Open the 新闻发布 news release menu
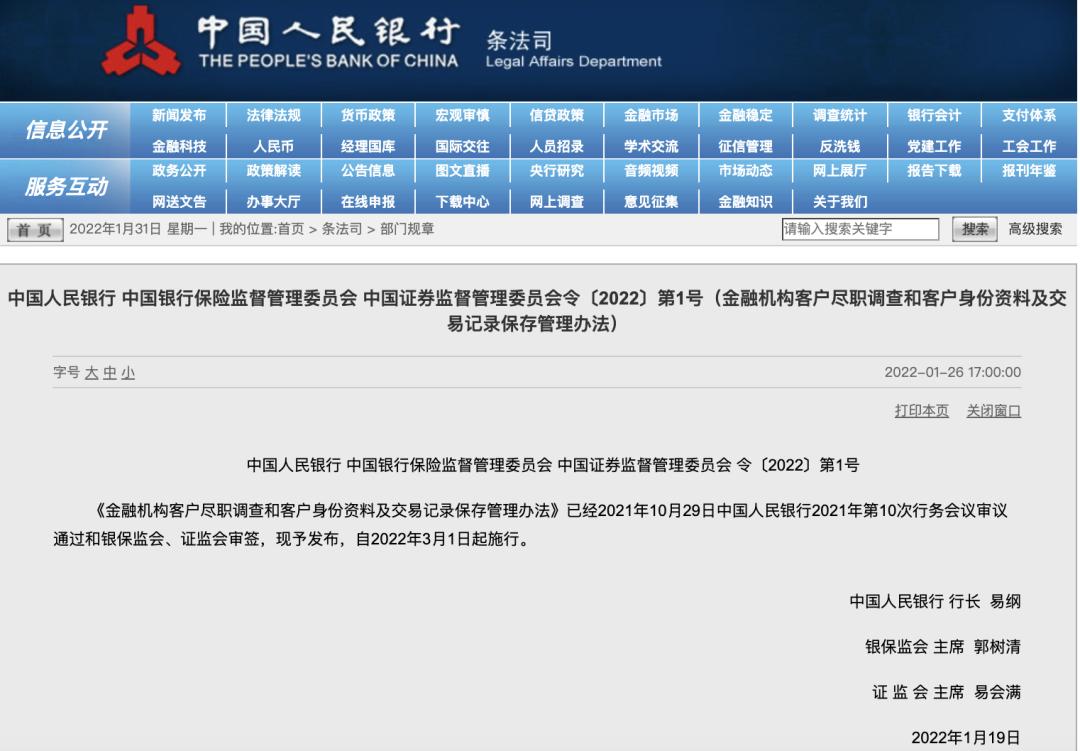Image resolution: width=1080 pixels, height=751 pixels. (x=181, y=115)
